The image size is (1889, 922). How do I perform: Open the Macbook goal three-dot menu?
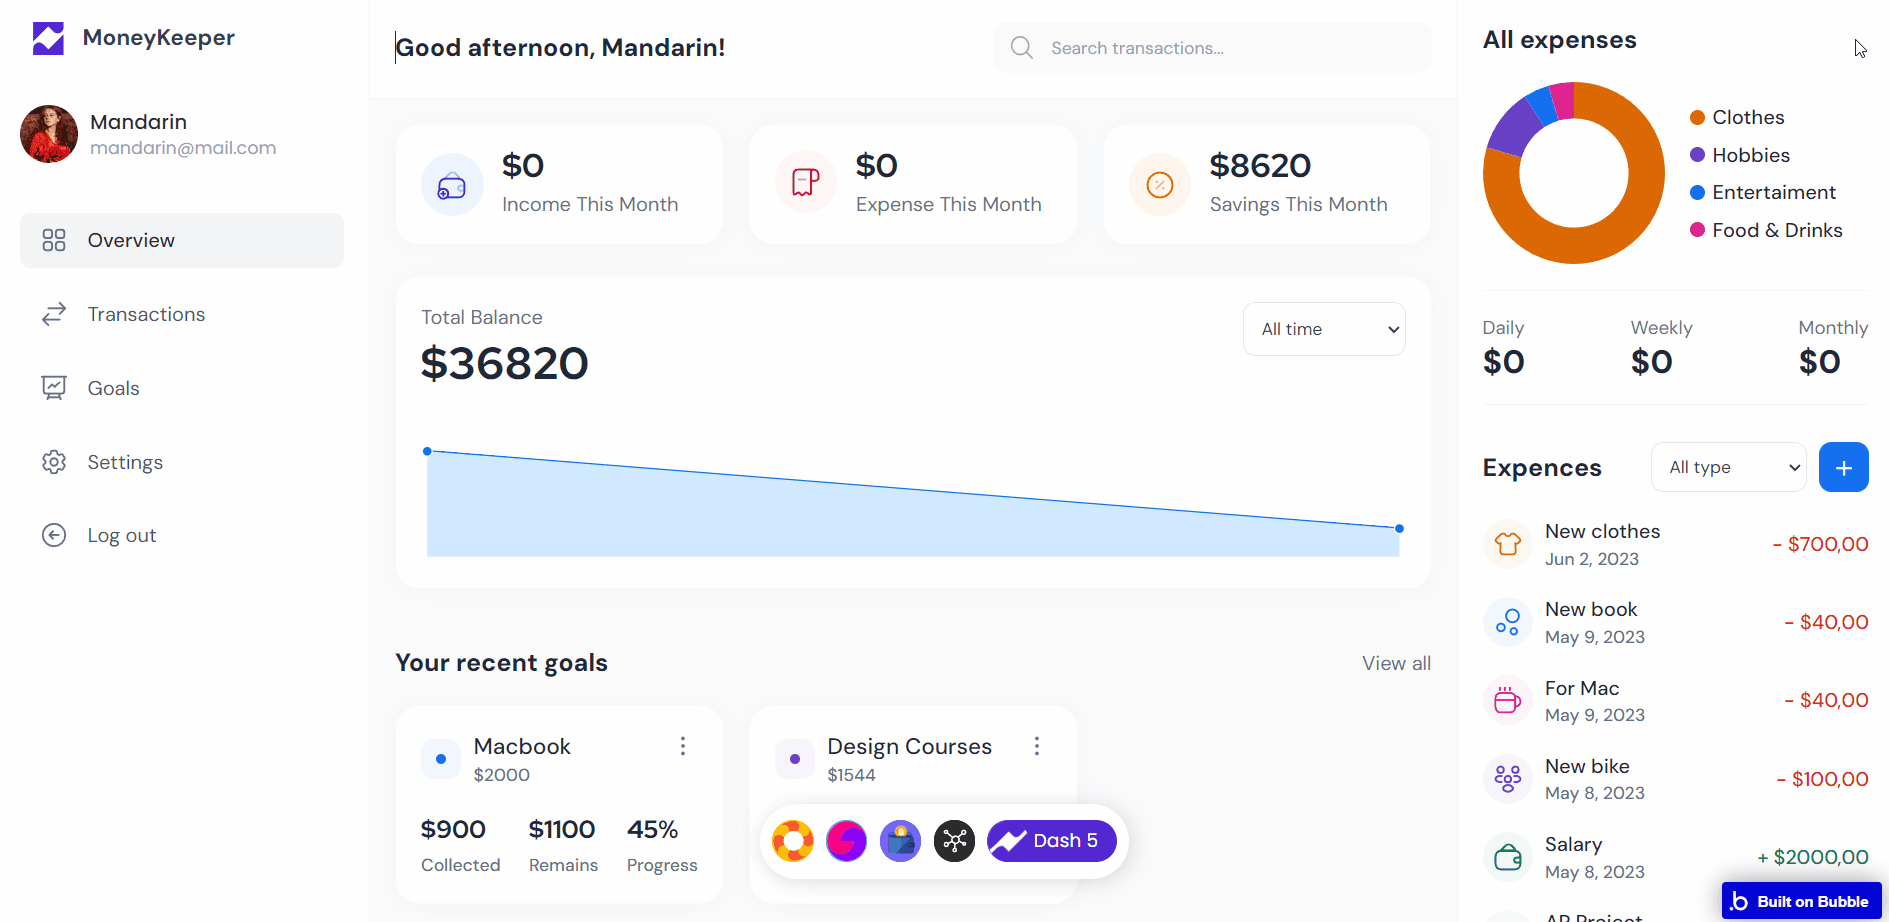click(x=683, y=746)
